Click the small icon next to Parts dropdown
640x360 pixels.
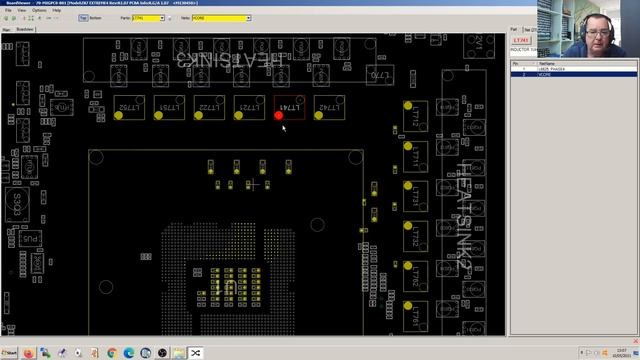click(x=170, y=18)
